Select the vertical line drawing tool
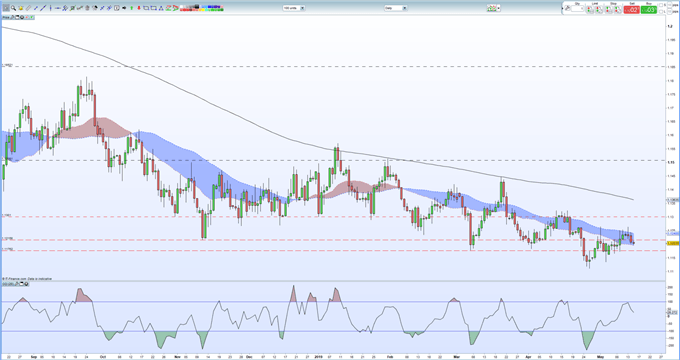The width and height of the screenshot is (680, 360). pos(50,8)
